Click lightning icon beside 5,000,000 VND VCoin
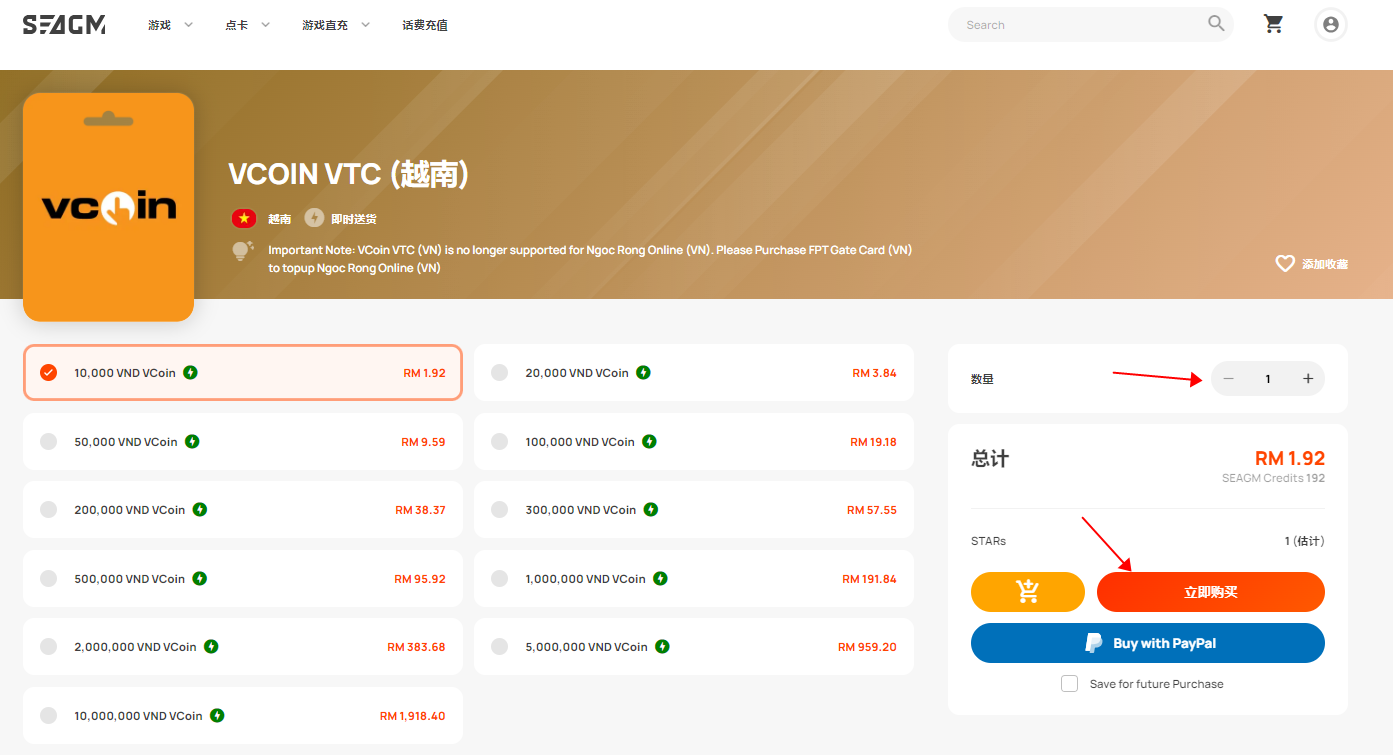Image resolution: width=1393 pixels, height=755 pixels. [662, 647]
